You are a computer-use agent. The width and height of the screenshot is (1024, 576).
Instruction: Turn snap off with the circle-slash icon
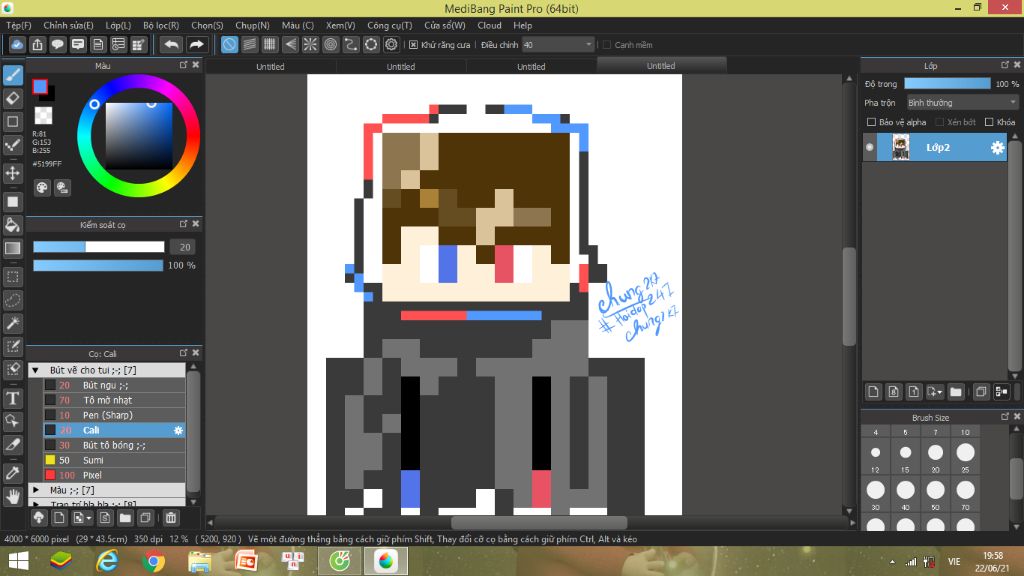pos(229,44)
